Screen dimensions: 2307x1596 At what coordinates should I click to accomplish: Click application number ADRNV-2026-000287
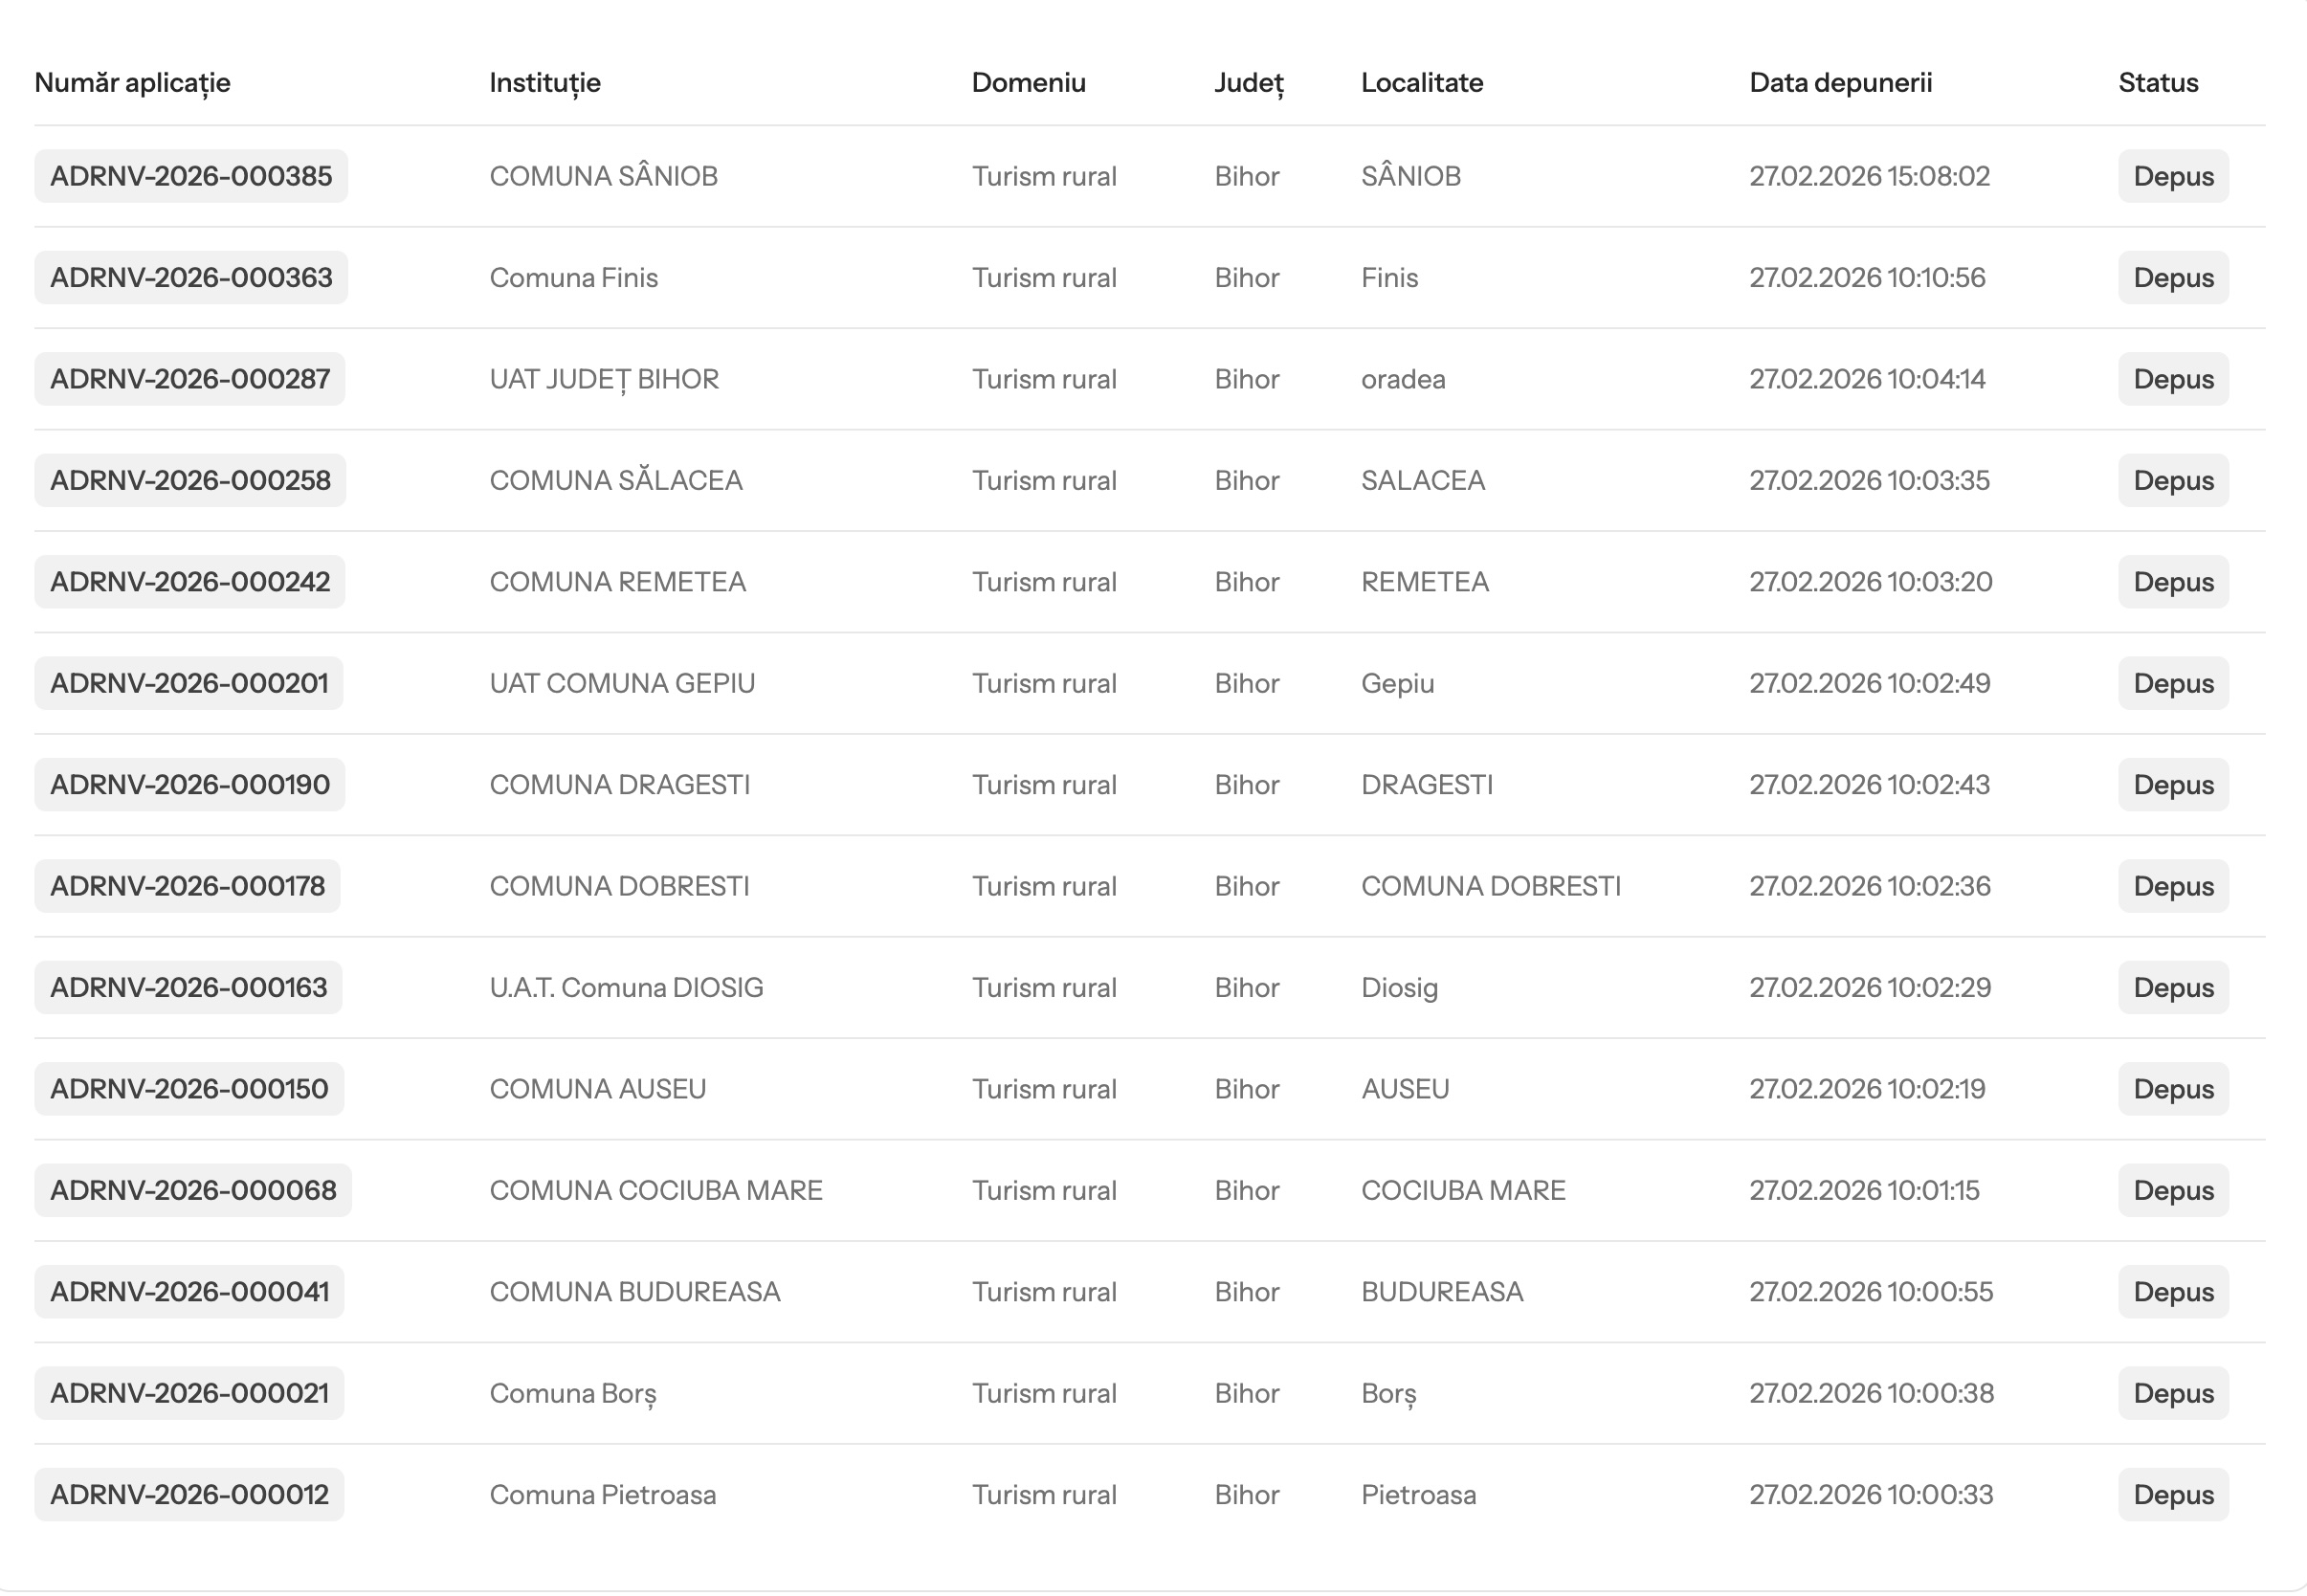tap(190, 379)
